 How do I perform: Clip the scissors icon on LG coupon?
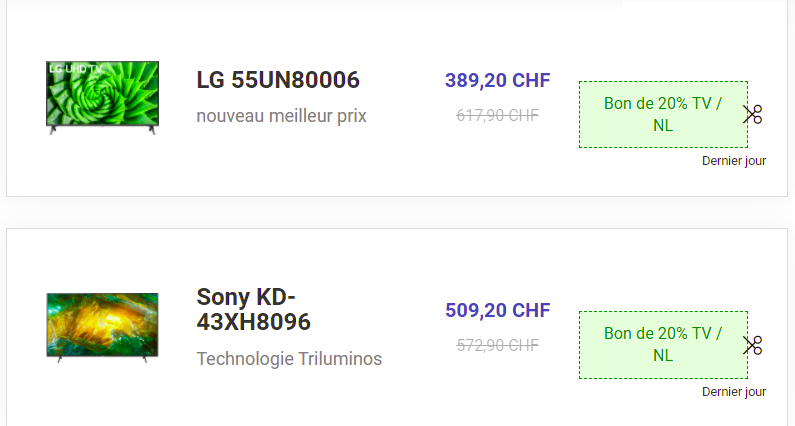point(753,114)
